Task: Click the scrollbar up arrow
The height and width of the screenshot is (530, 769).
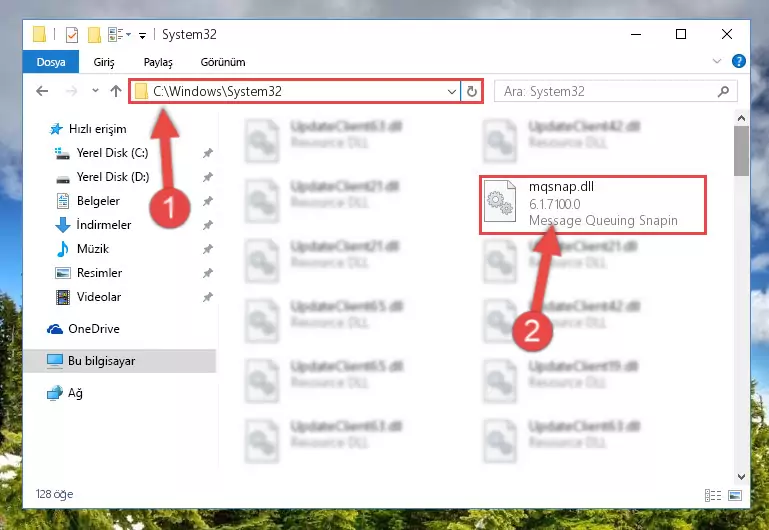Action: pyautogui.click(x=741, y=118)
